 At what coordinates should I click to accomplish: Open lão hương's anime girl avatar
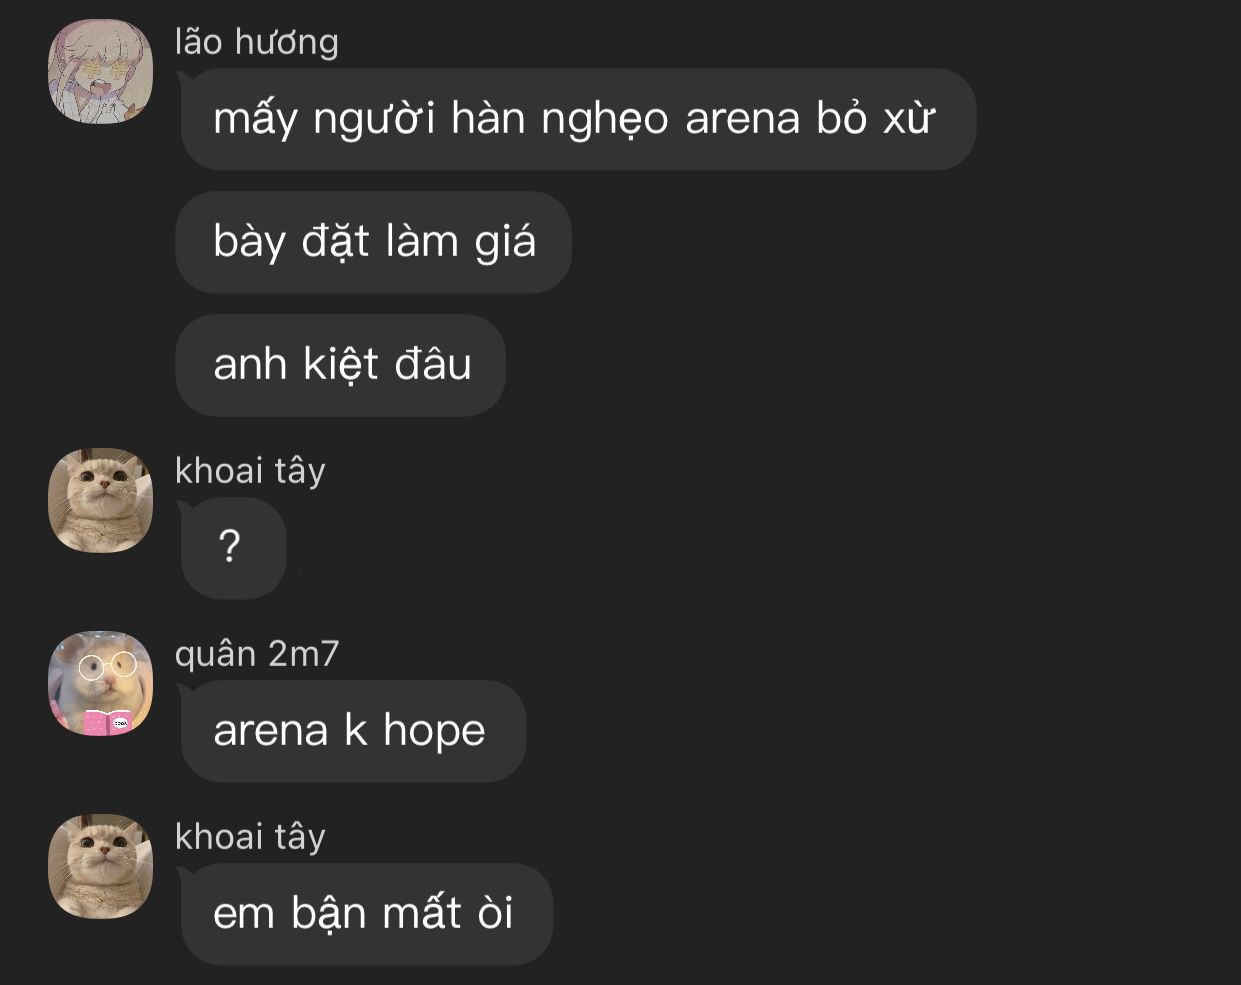pyautogui.click(x=100, y=71)
